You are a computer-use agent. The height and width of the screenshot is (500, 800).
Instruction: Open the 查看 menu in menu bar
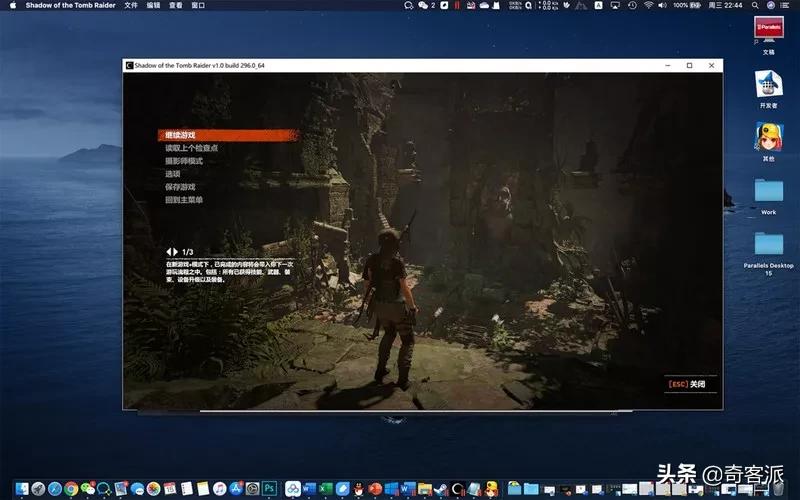point(176,5)
